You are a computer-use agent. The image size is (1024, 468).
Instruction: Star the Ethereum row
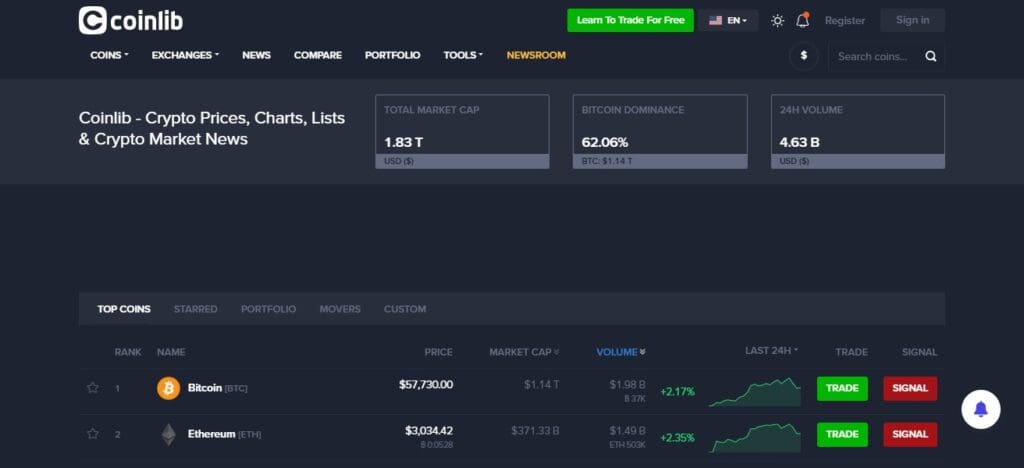(93, 433)
